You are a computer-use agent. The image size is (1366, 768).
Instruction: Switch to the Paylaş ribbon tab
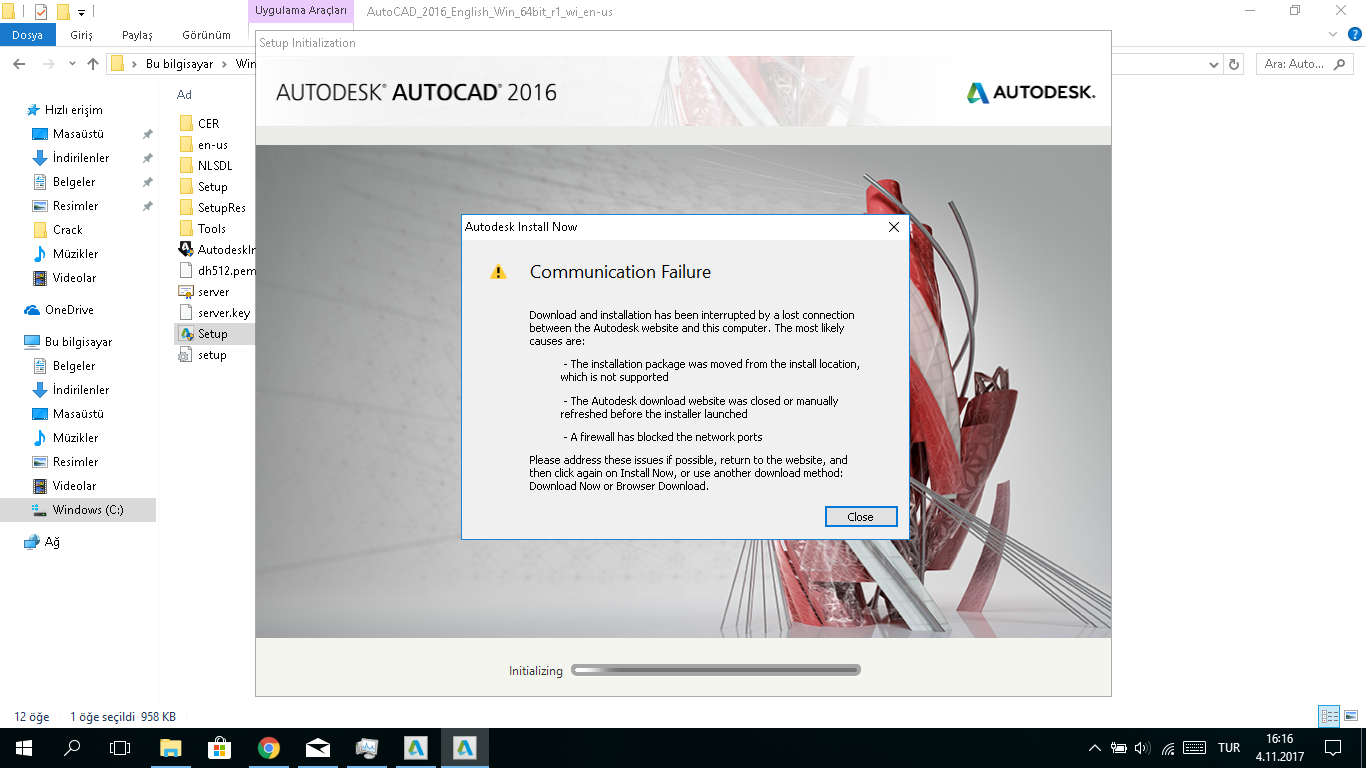click(137, 35)
